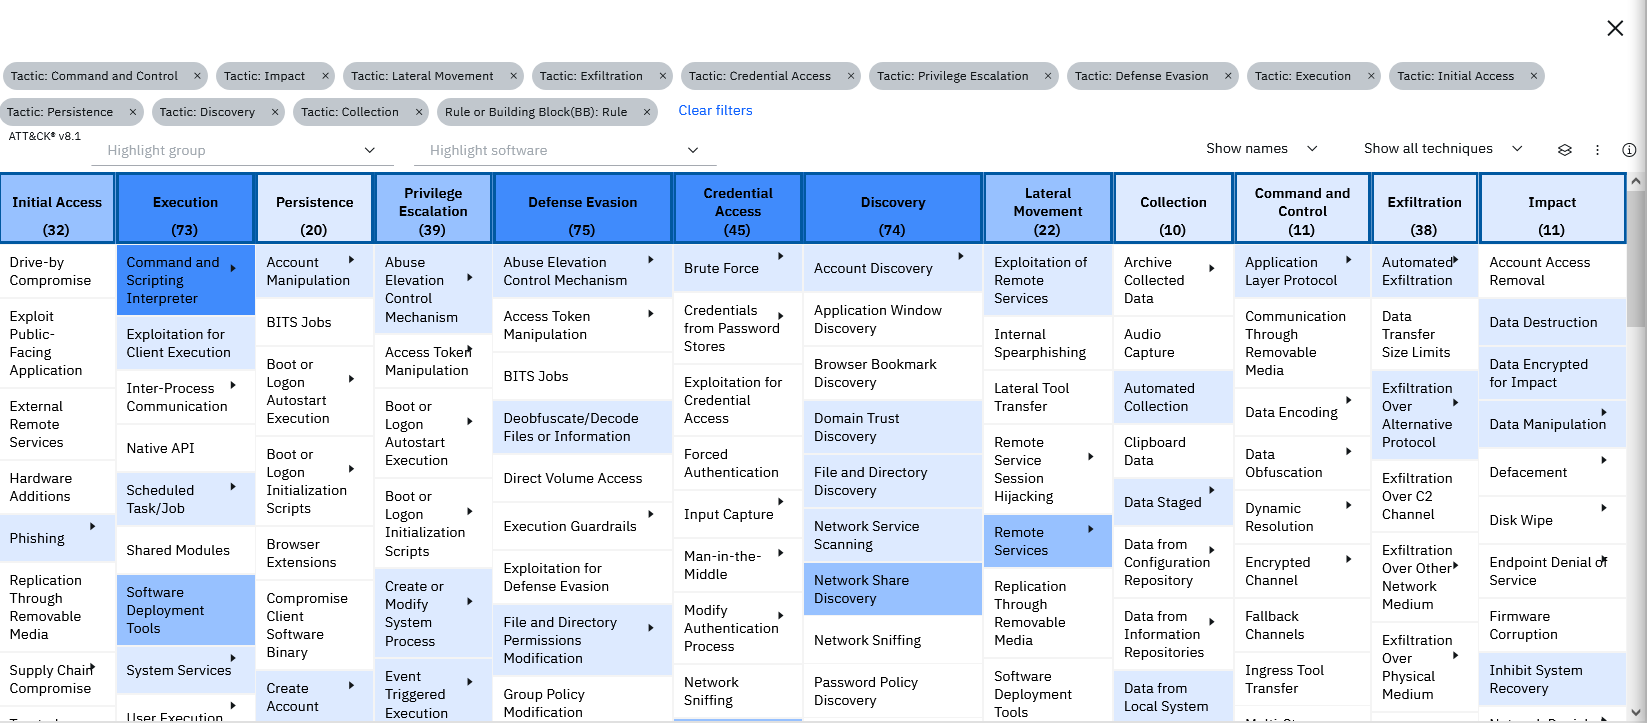This screenshot has height=723, width=1647.
Task: Remove the Tactic: Discovery filter chip
Action: 275,112
